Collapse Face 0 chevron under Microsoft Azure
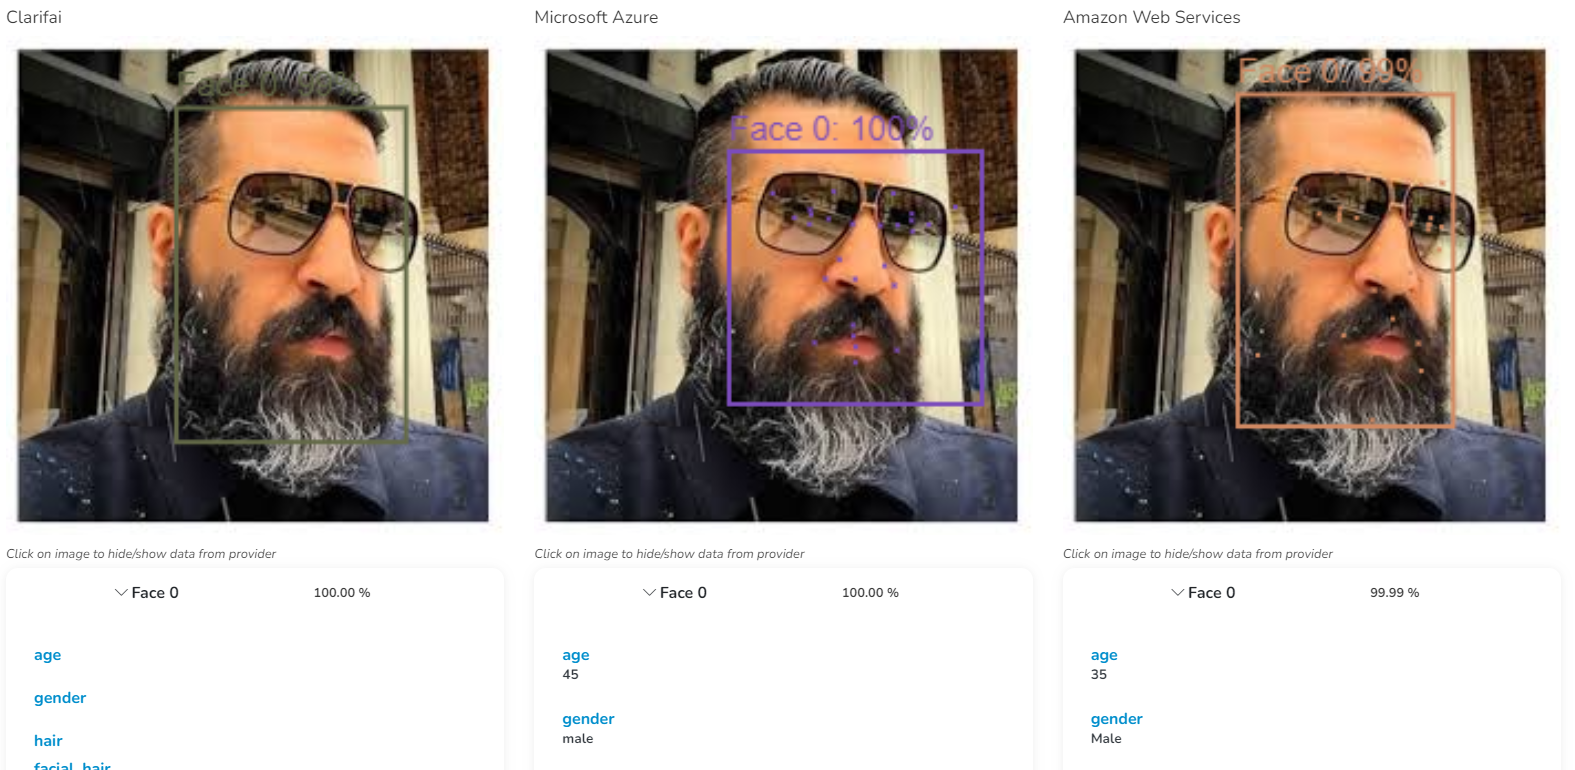The width and height of the screenshot is (1575, 770). pyautogui.click(x=649, y=593)
